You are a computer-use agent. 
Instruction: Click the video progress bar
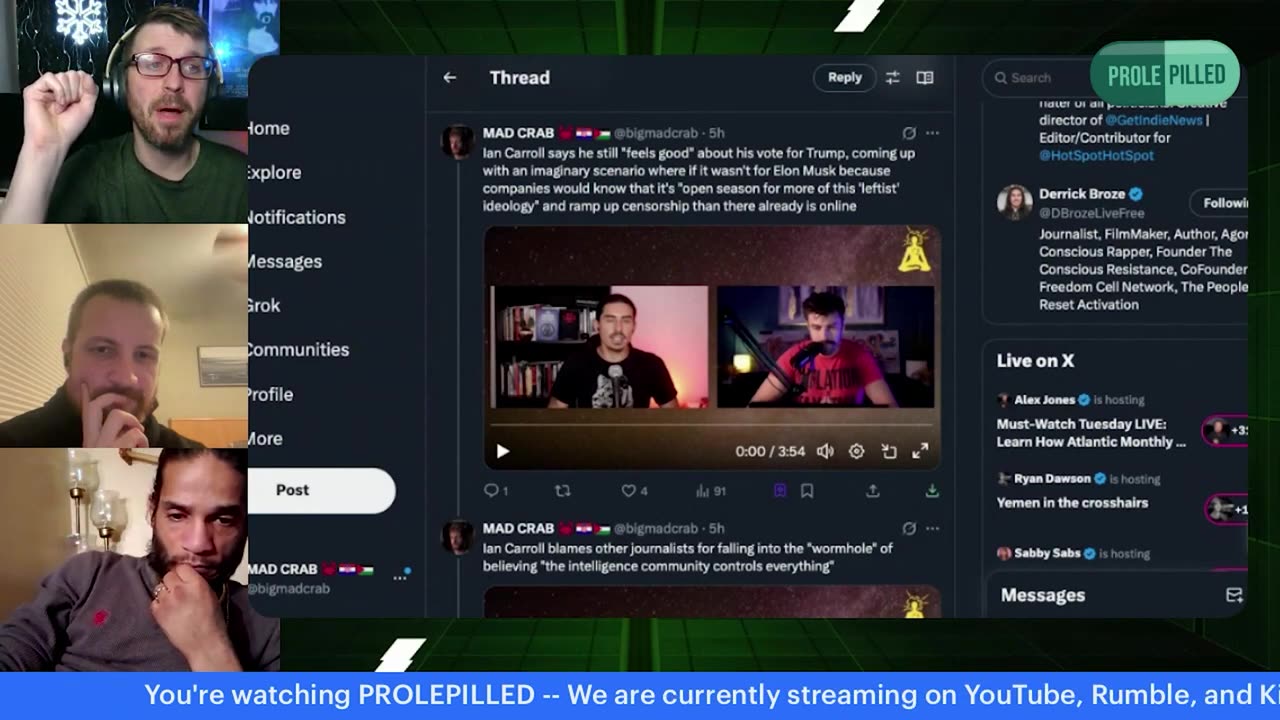pos(711,427)
